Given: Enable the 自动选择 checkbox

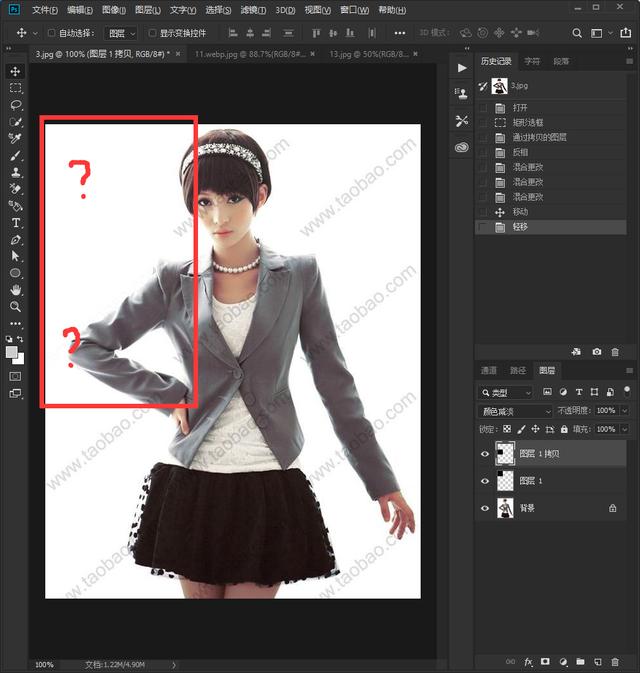Looking at the screenshot, I should click(52, 33).
